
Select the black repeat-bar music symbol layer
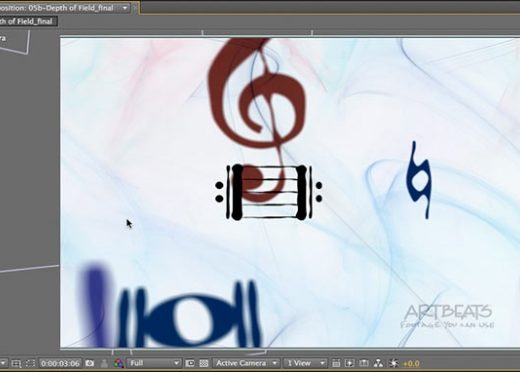click(x=269, y=192)
